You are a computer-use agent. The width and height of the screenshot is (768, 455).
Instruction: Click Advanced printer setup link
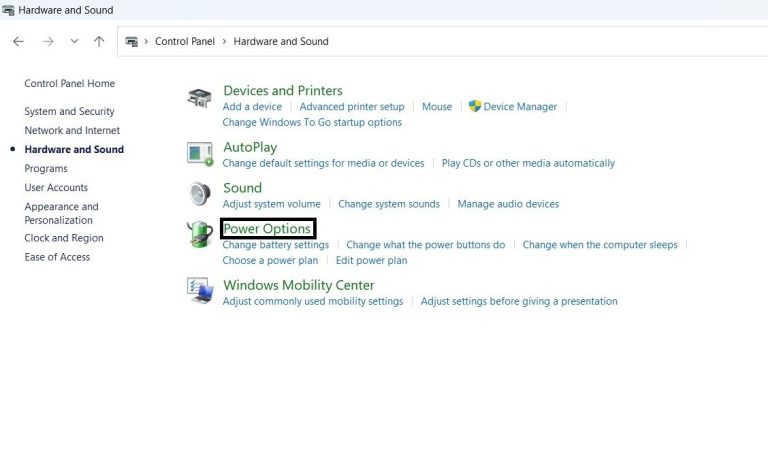[x=352, y=107]
